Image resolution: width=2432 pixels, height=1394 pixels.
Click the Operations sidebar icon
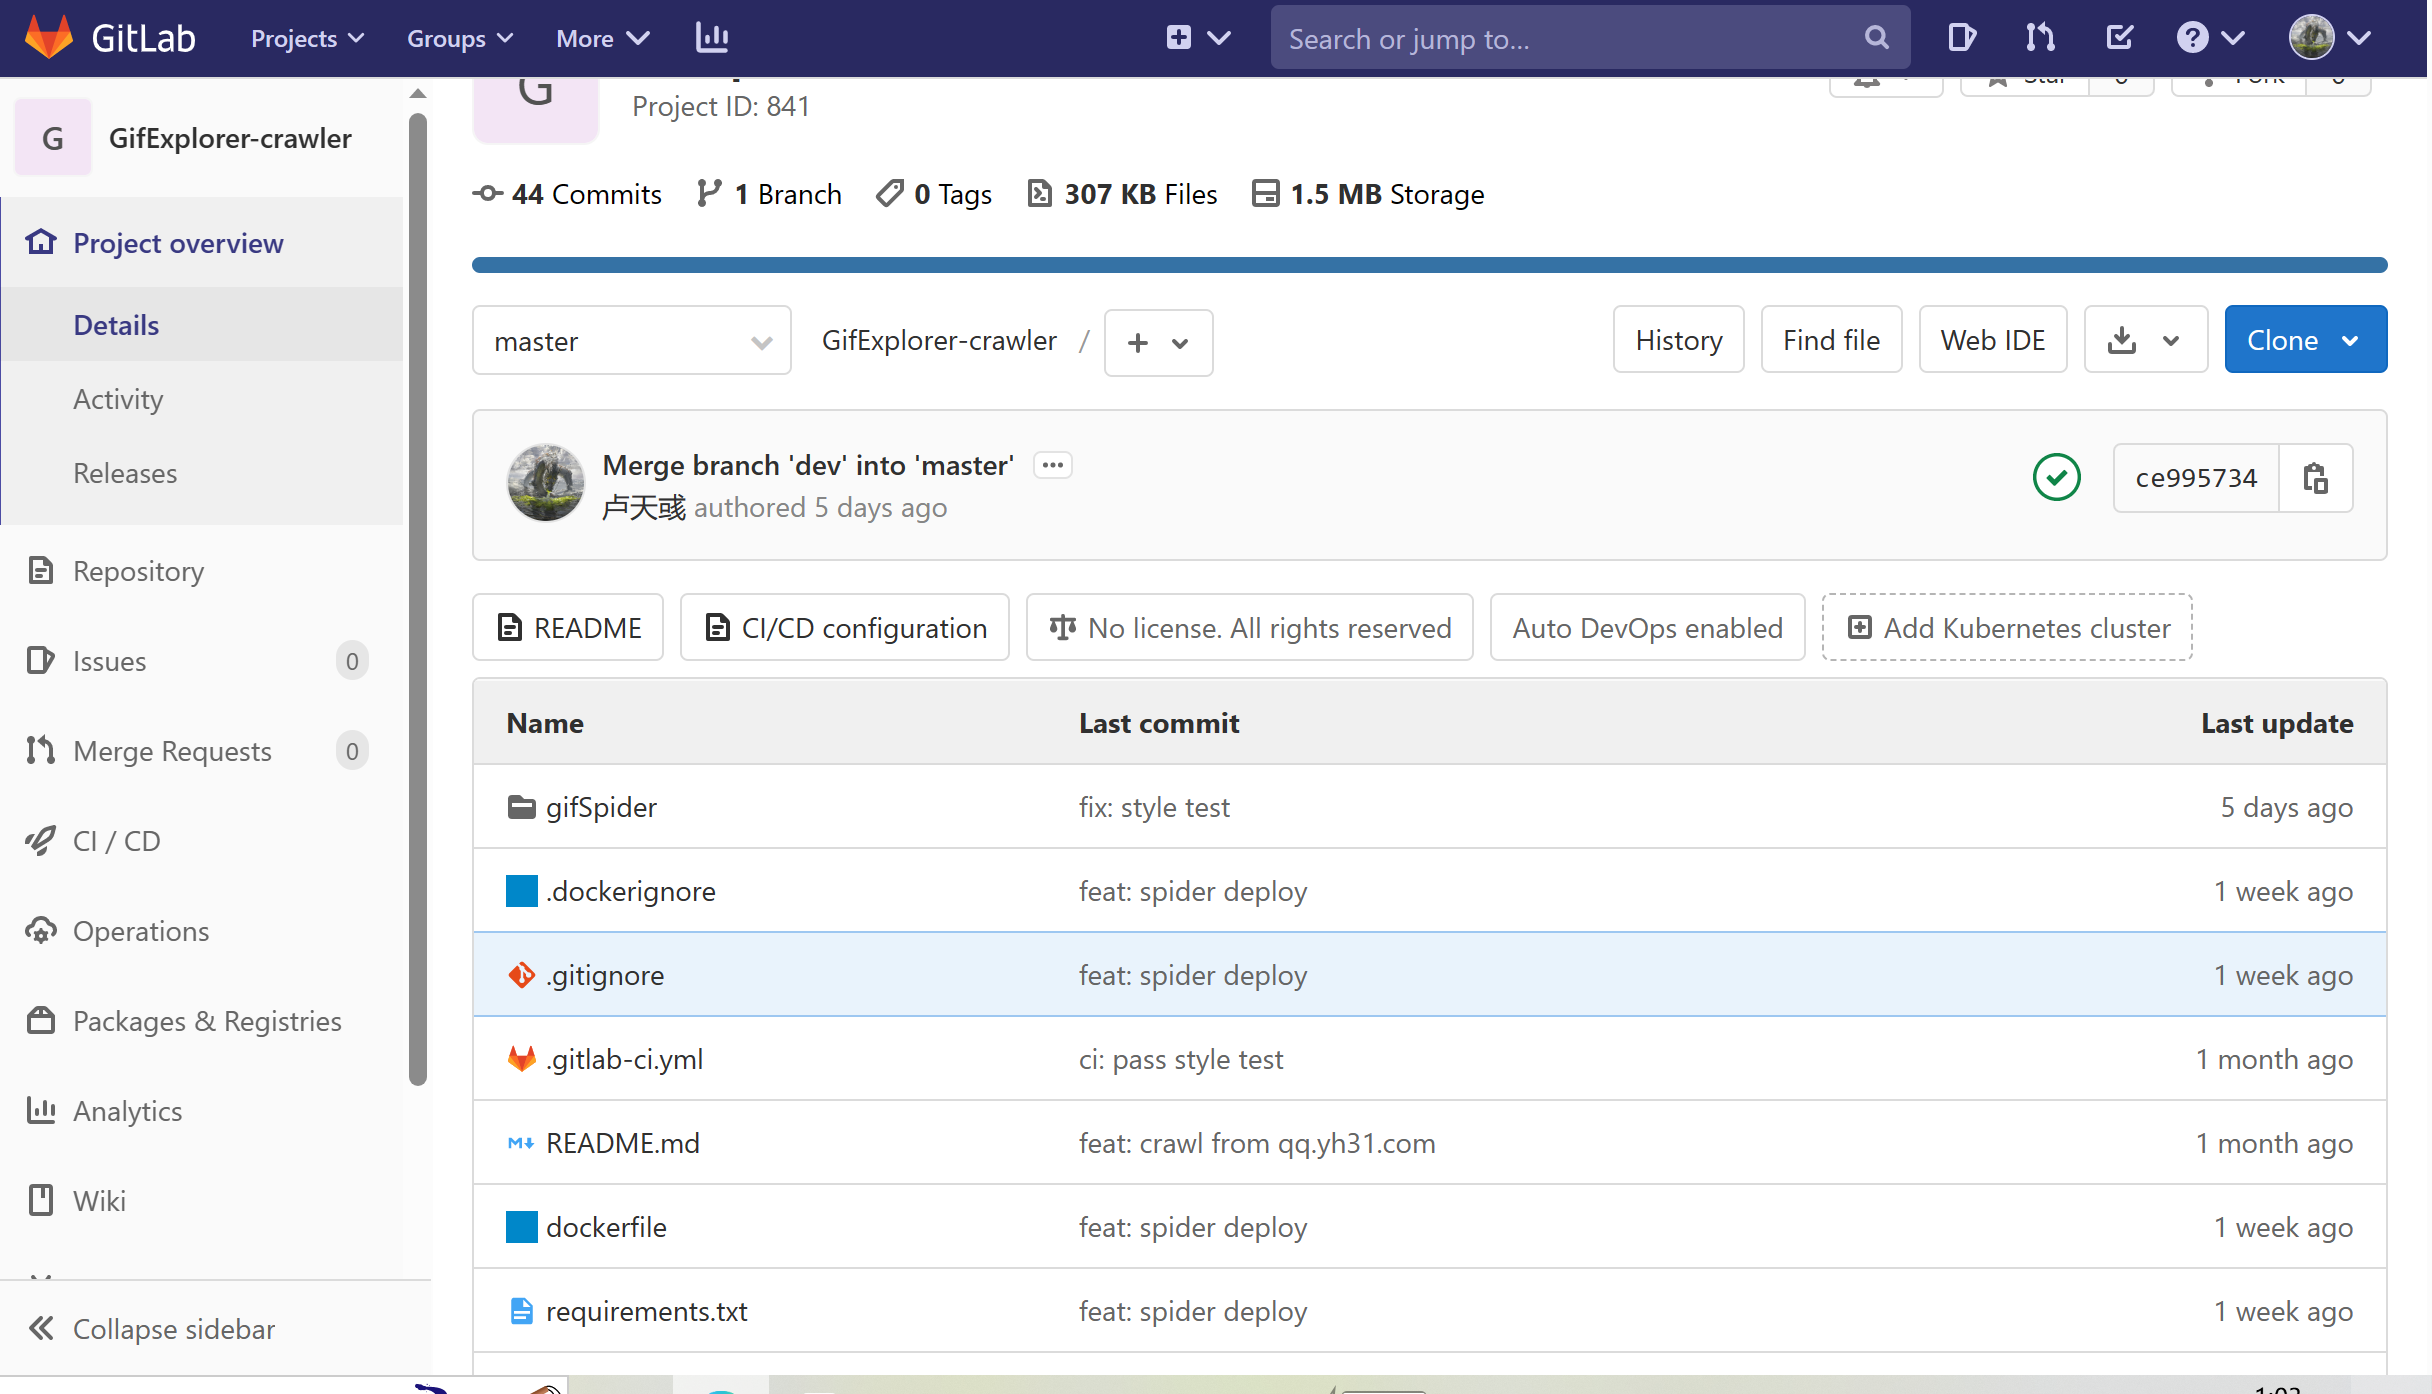pyautogui.click(x=41, y=930)
